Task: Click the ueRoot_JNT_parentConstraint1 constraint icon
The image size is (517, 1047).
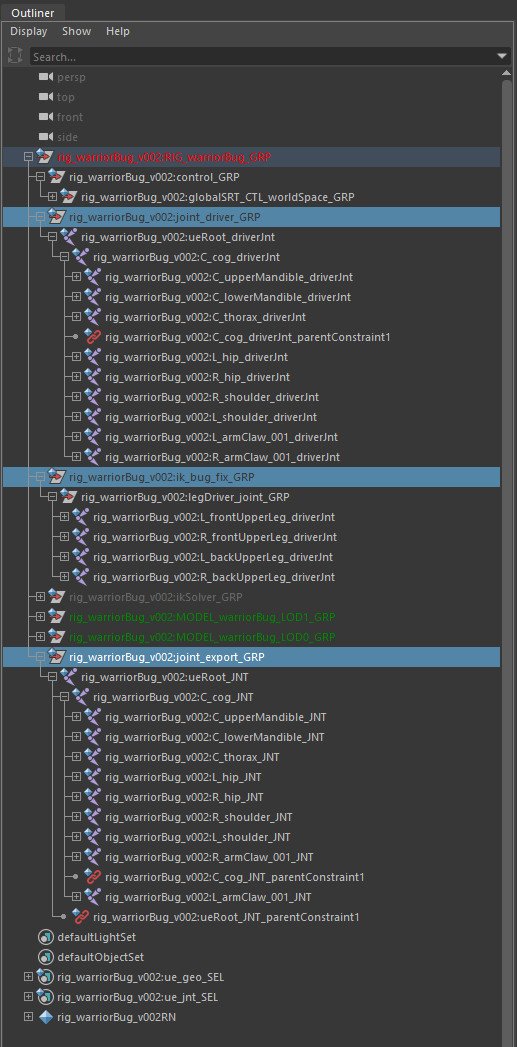Action: point(80,917)
